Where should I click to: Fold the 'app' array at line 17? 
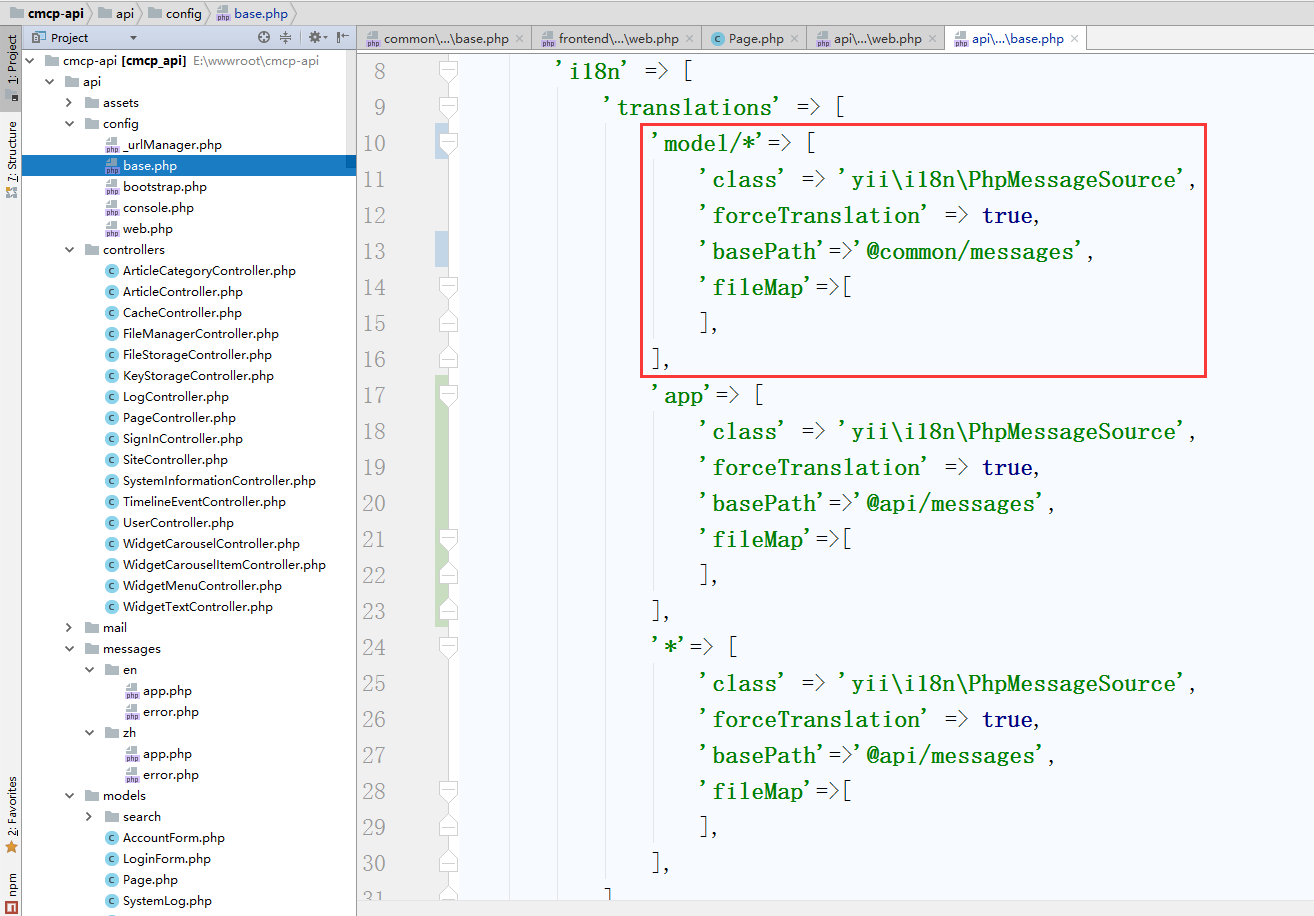click(448, 396)
